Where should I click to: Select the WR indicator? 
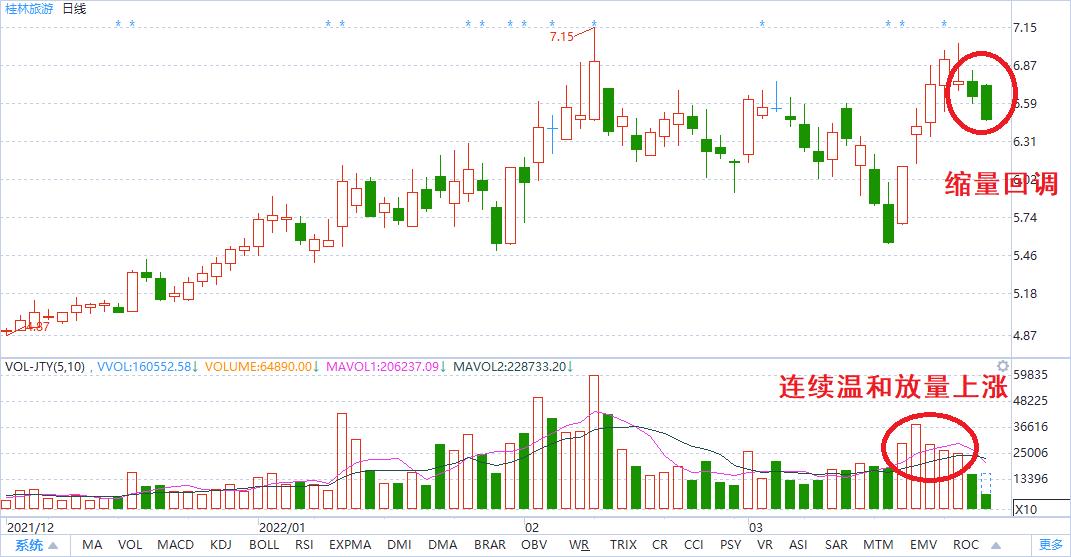[x=579, y=545]
